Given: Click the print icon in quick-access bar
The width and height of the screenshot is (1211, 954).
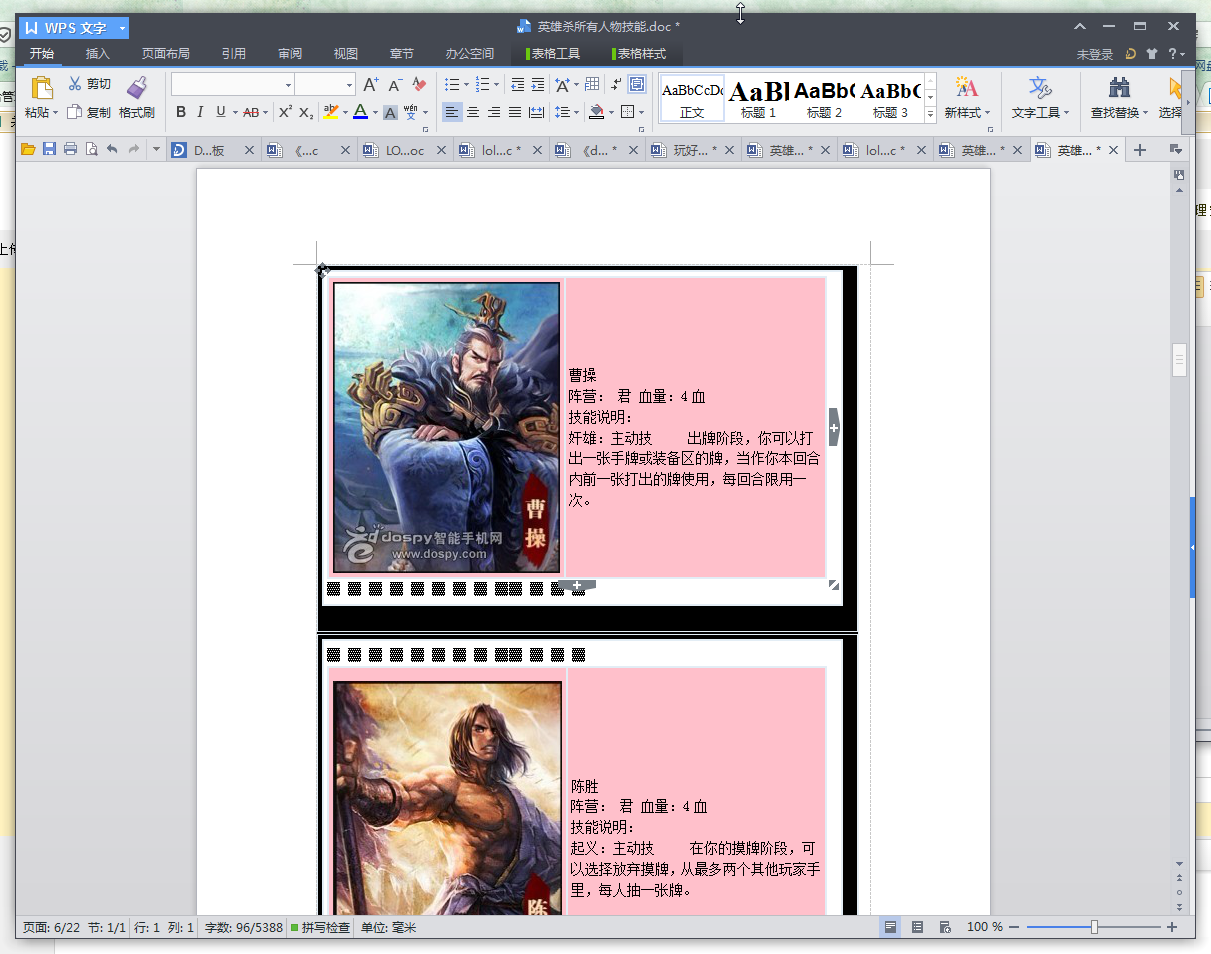Looking at the screenshot, I should click(x=70, y=150).
